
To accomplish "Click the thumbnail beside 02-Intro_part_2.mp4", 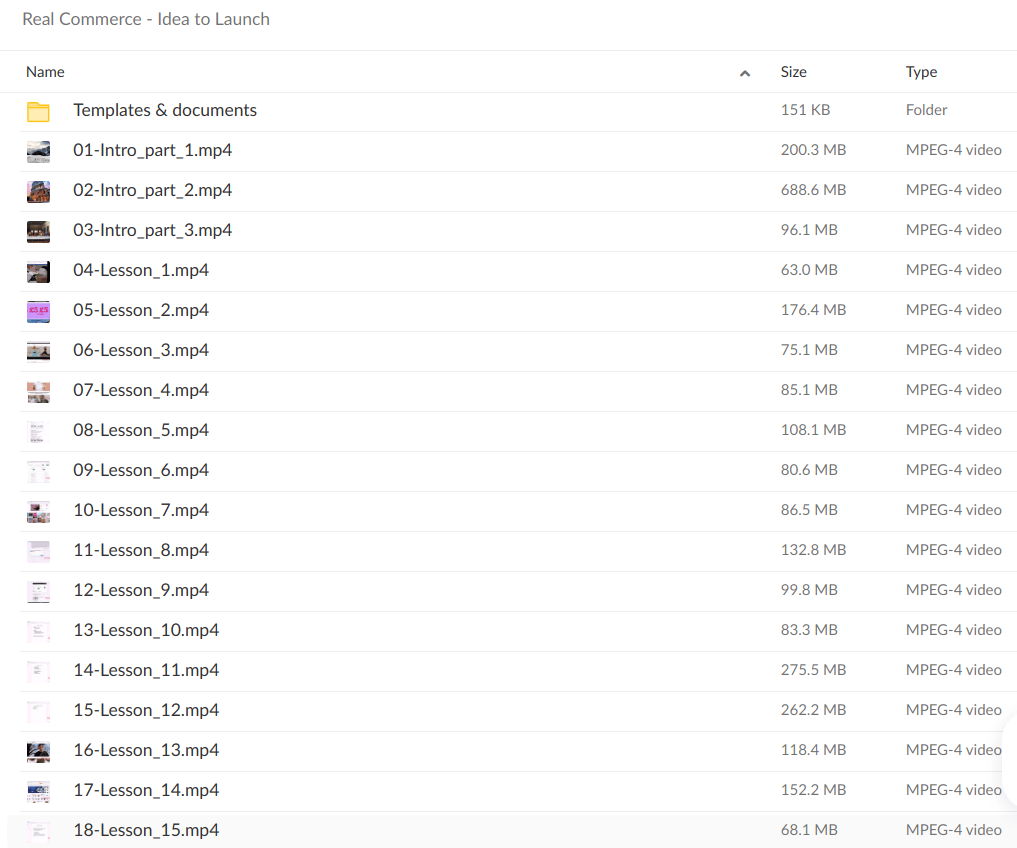I will pyautogui.click(x=38, y=191).
